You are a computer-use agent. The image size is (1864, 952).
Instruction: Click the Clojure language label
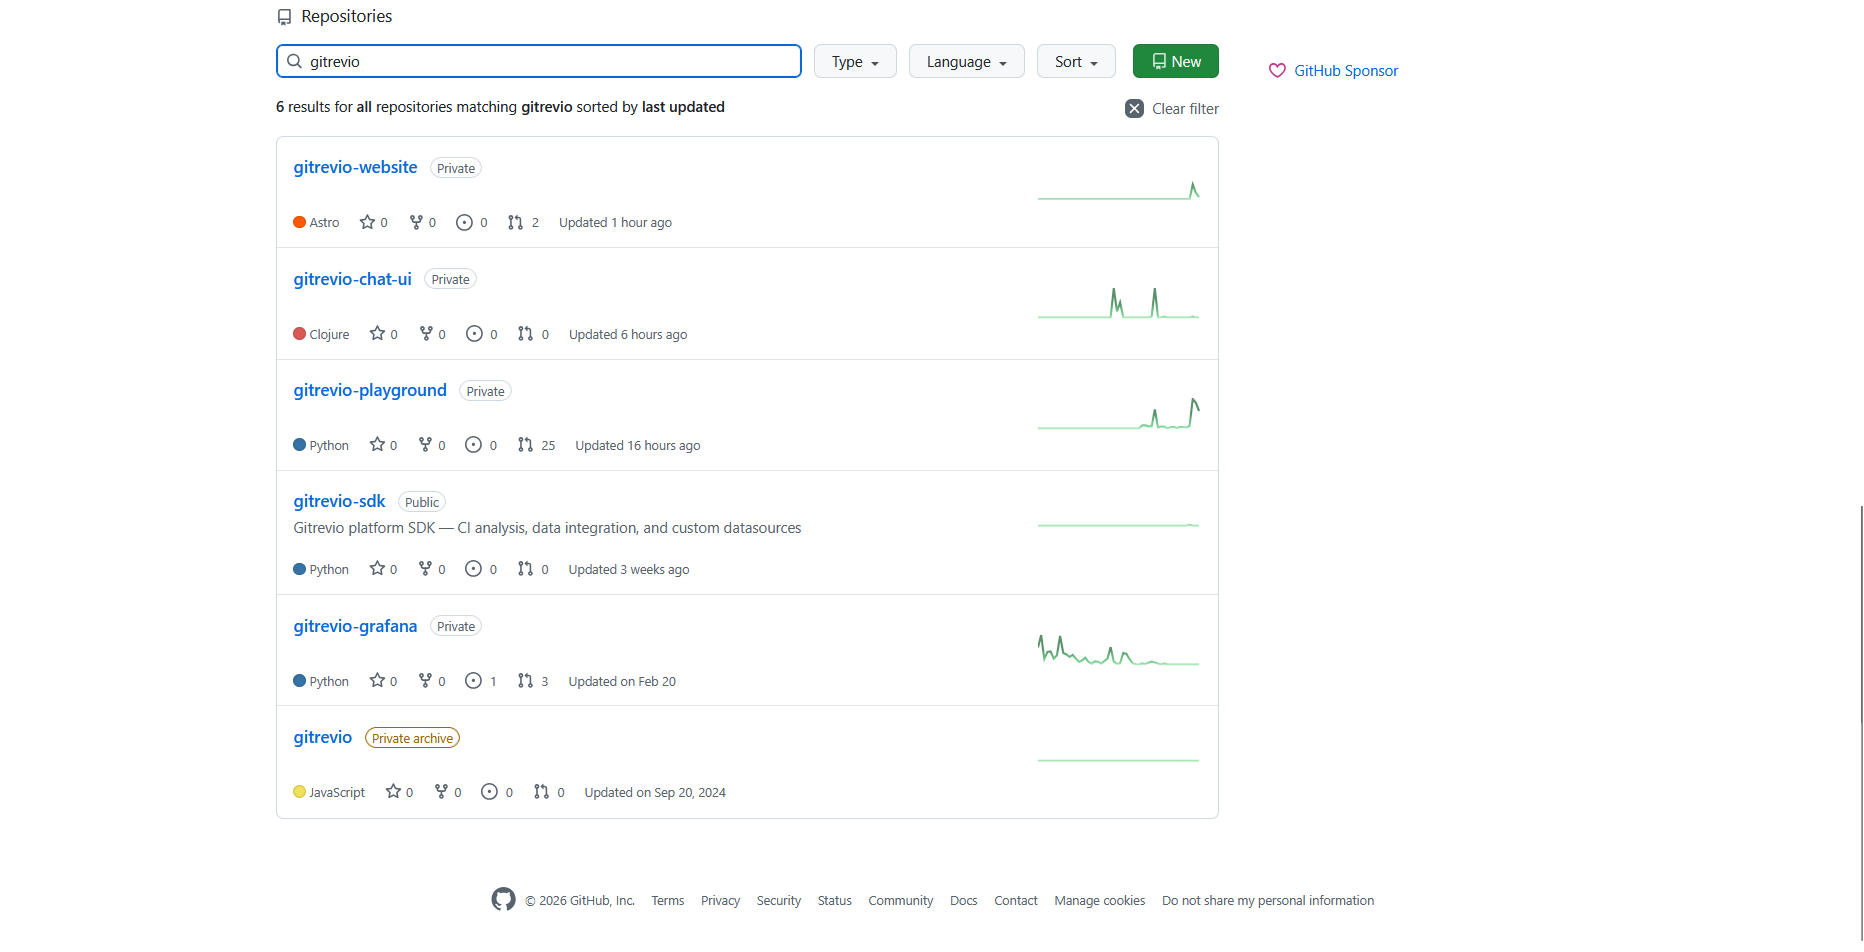pos(329,334)
